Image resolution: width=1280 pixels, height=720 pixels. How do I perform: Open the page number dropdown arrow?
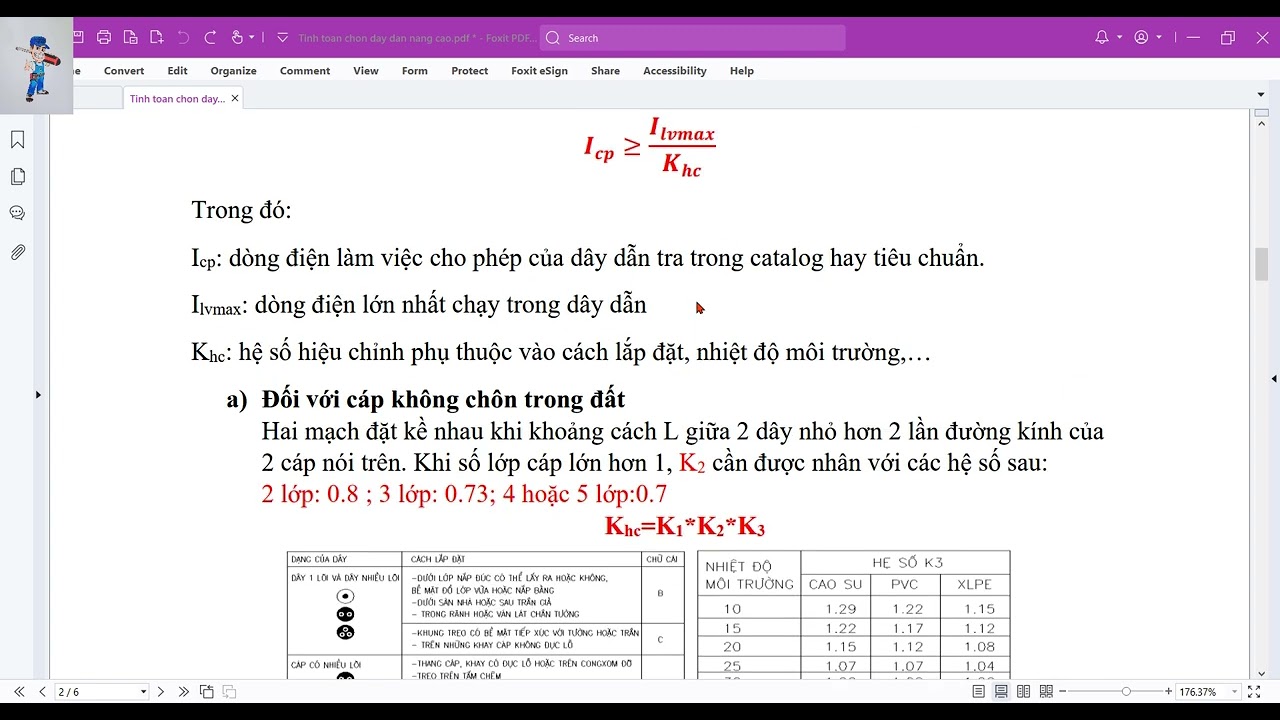(x=143, y=692)
